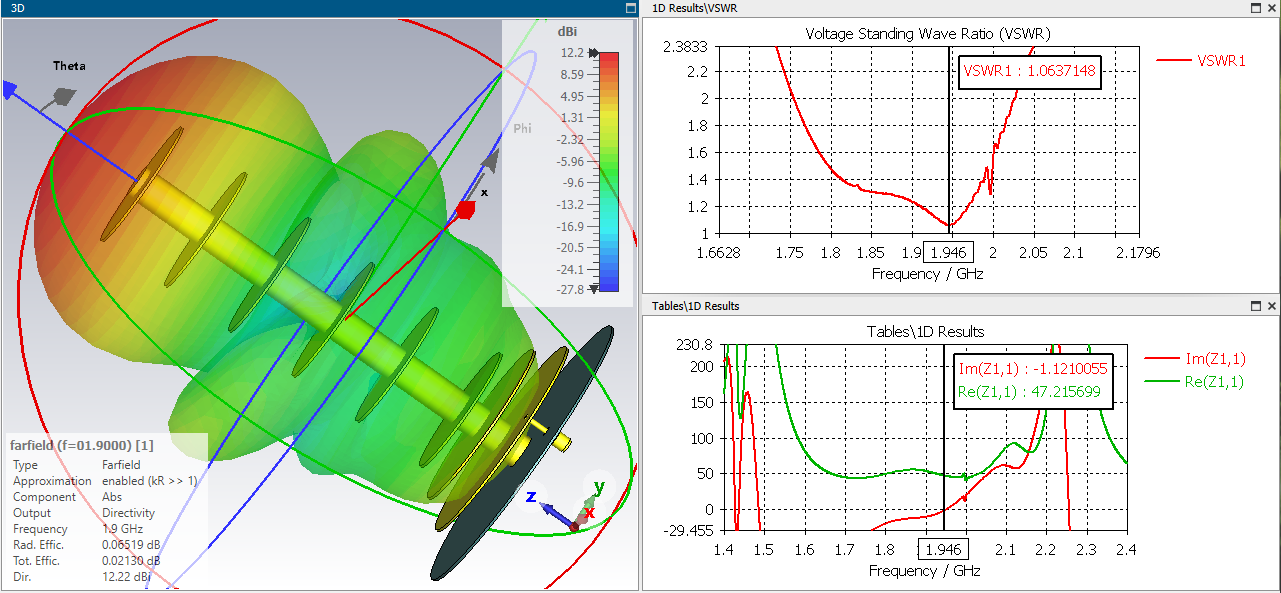The width and height of the screenshot is (1281, 593).
Task: Click the gray Theta arrow in 3D view
Action: (x=63, y=96)
